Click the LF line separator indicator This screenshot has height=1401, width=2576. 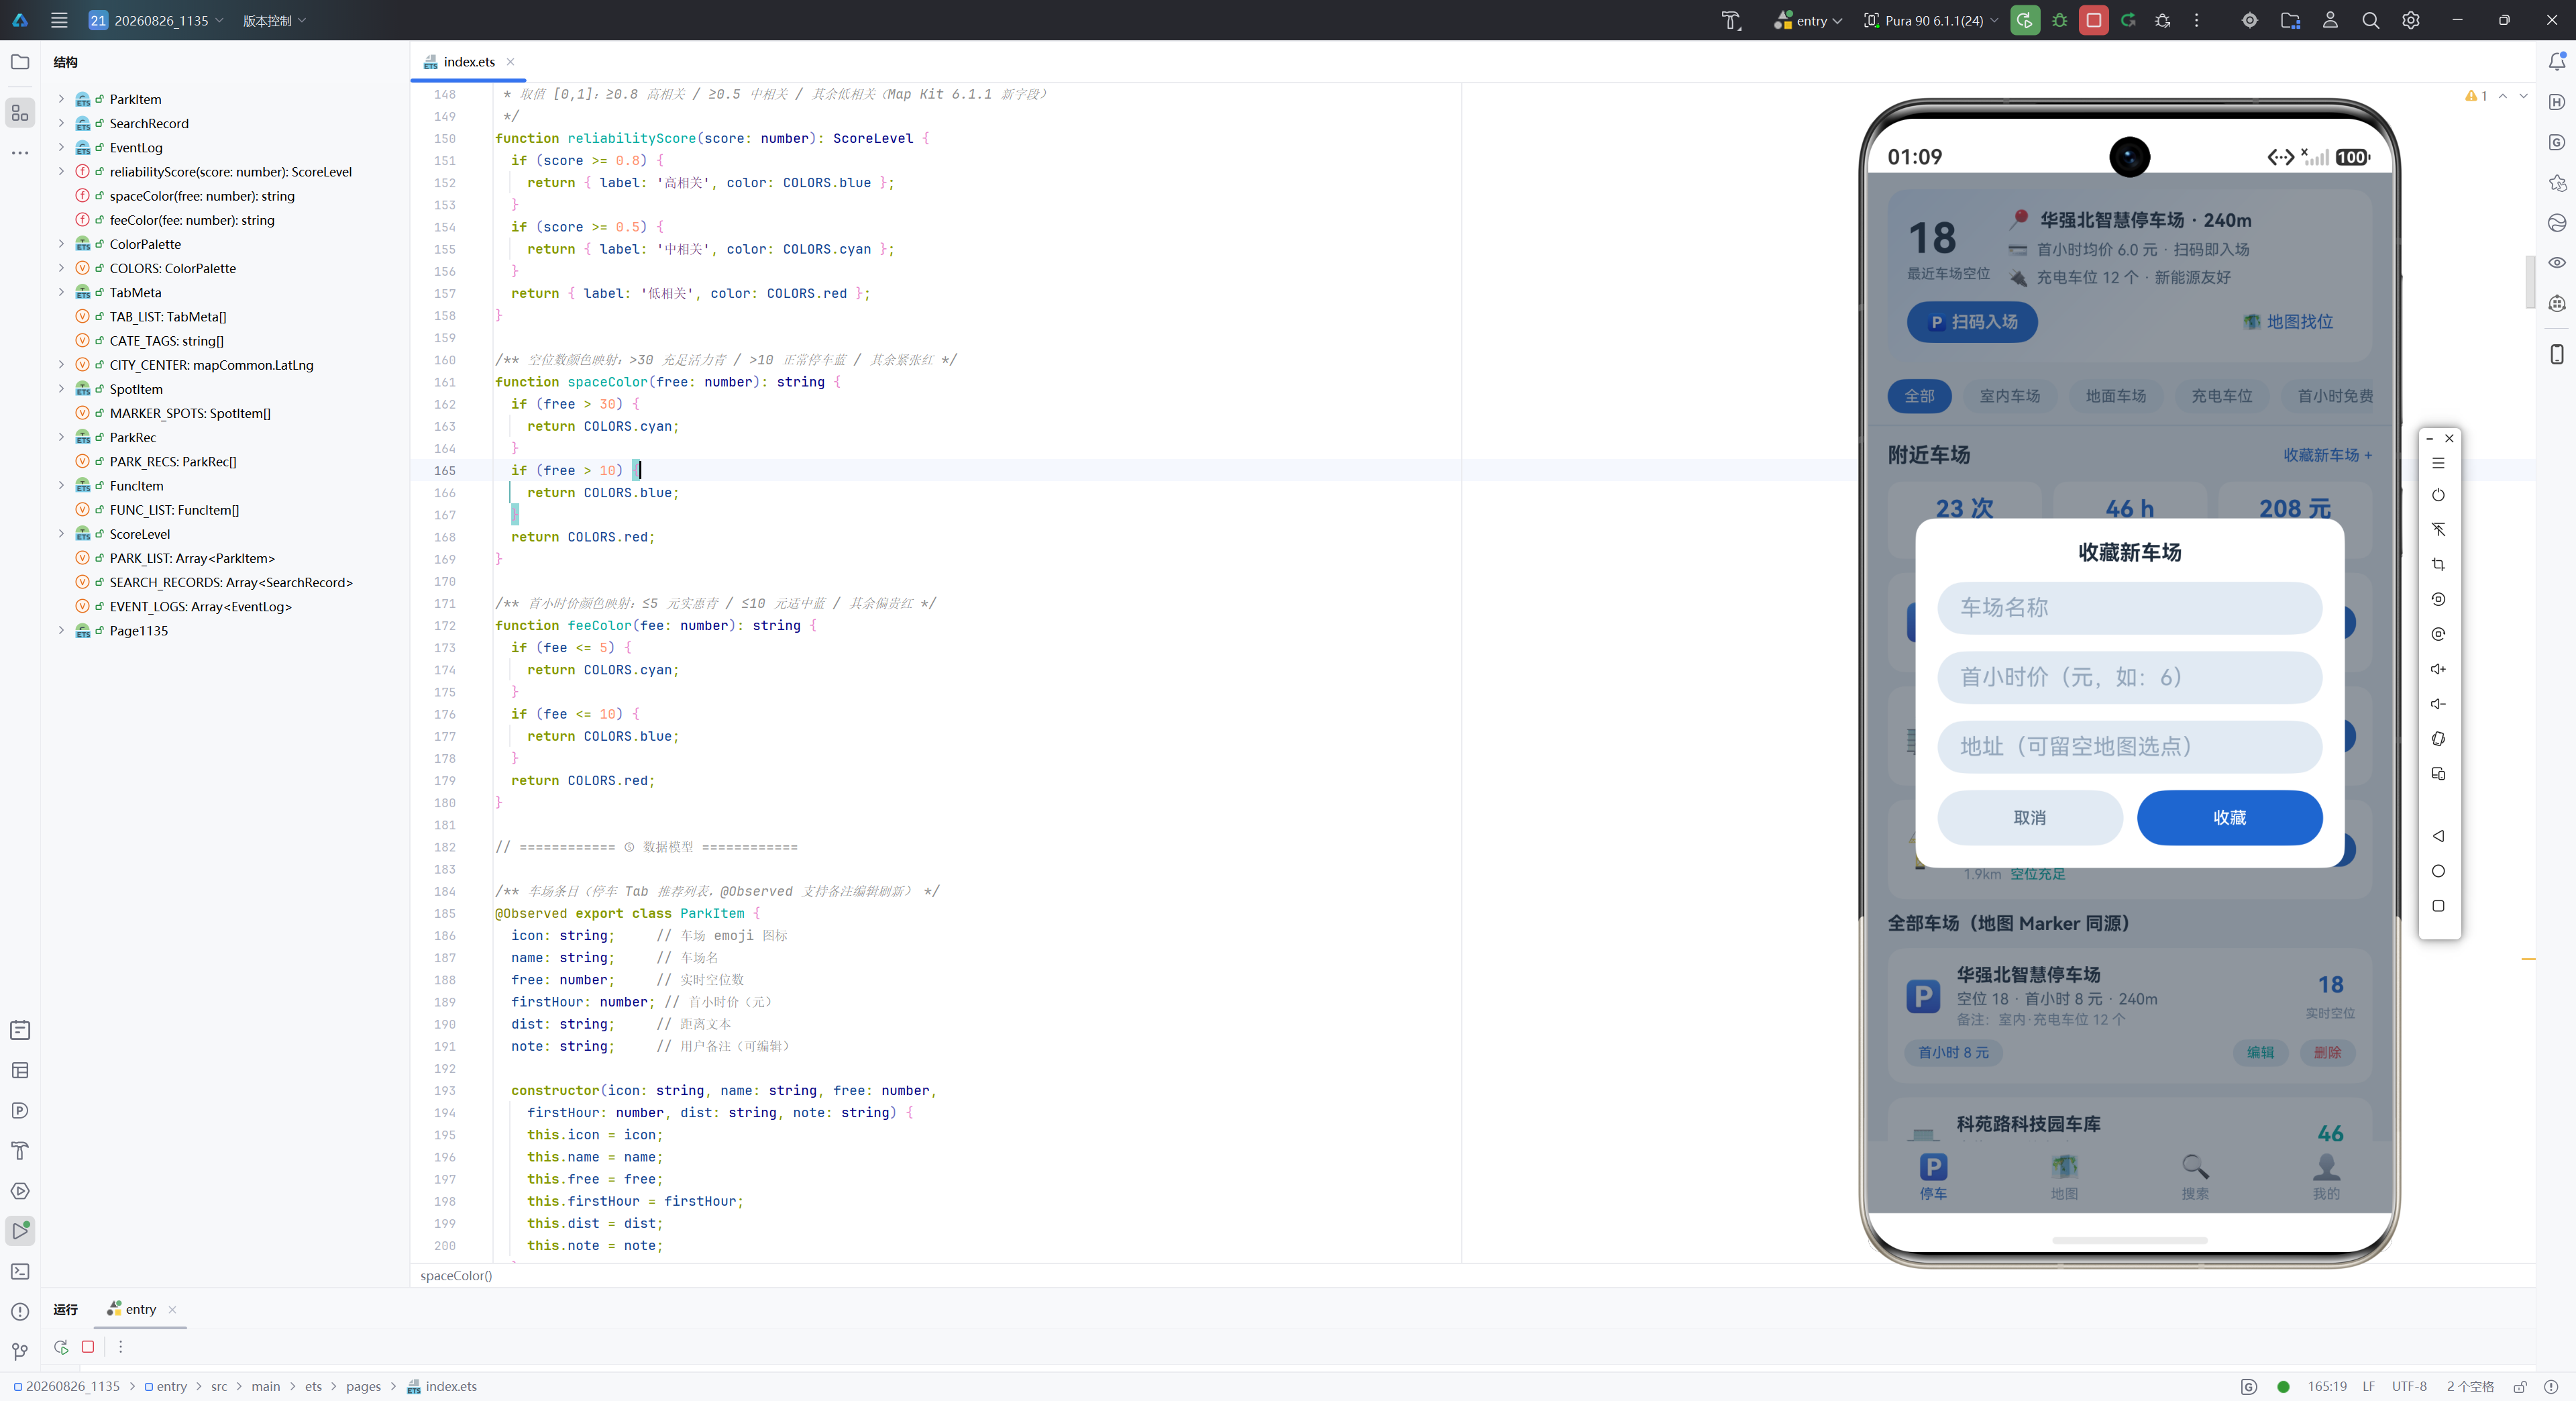2368,1386
